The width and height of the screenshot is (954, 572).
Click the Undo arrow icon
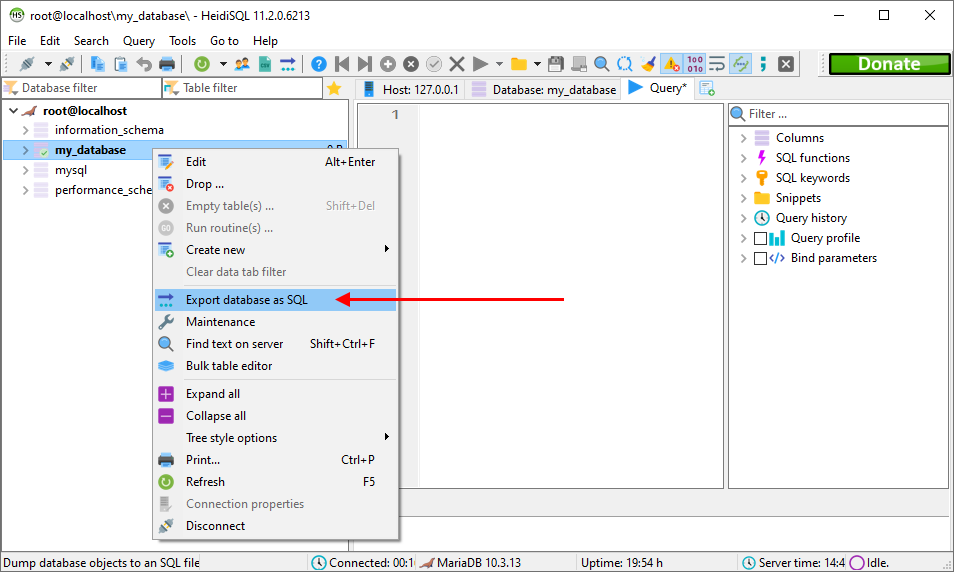tap(144, 64)
